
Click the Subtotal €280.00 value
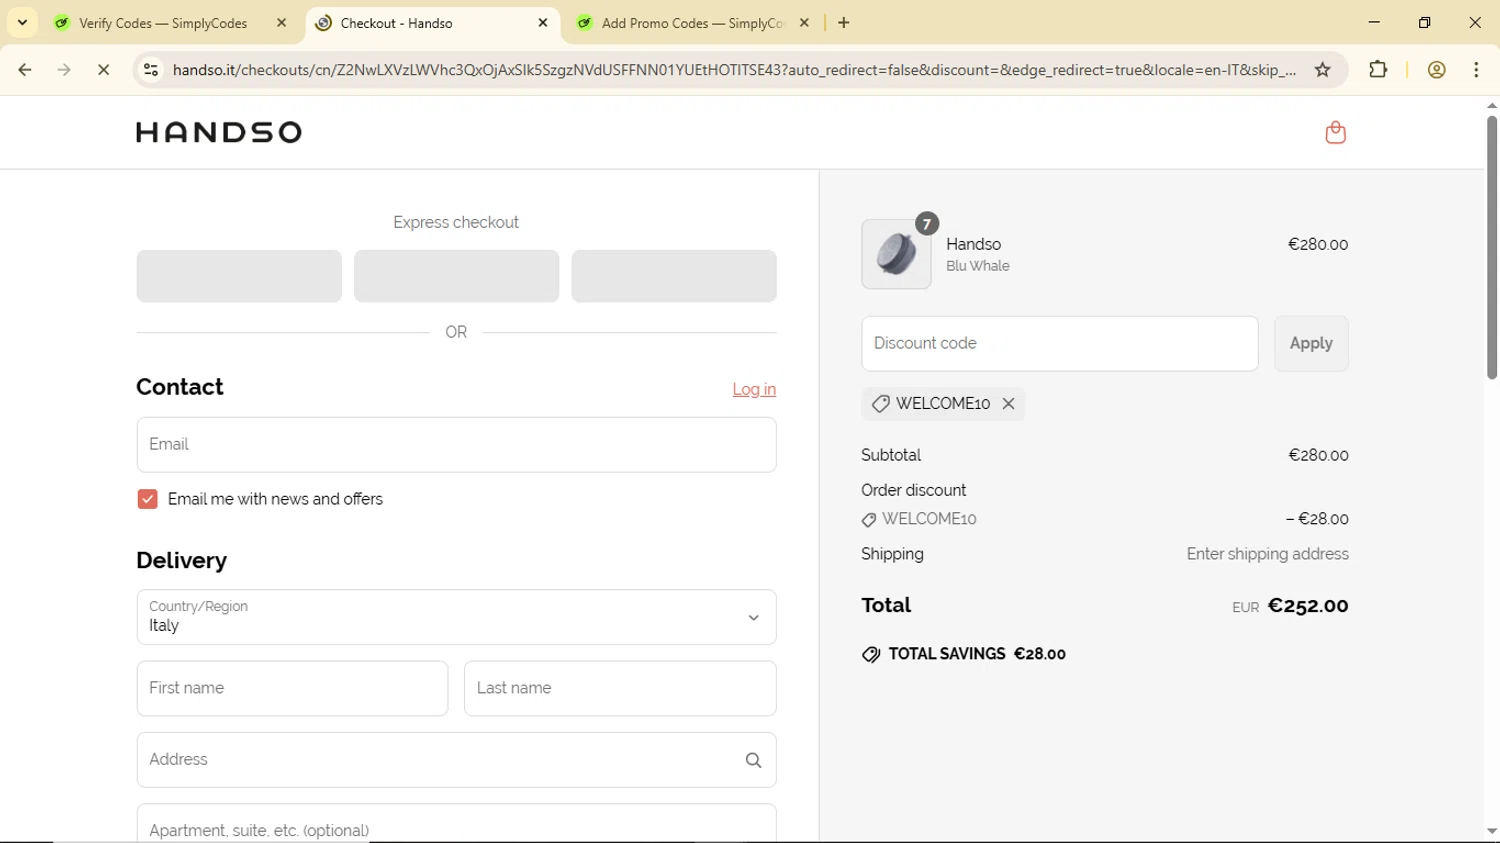pos(1318,456)
